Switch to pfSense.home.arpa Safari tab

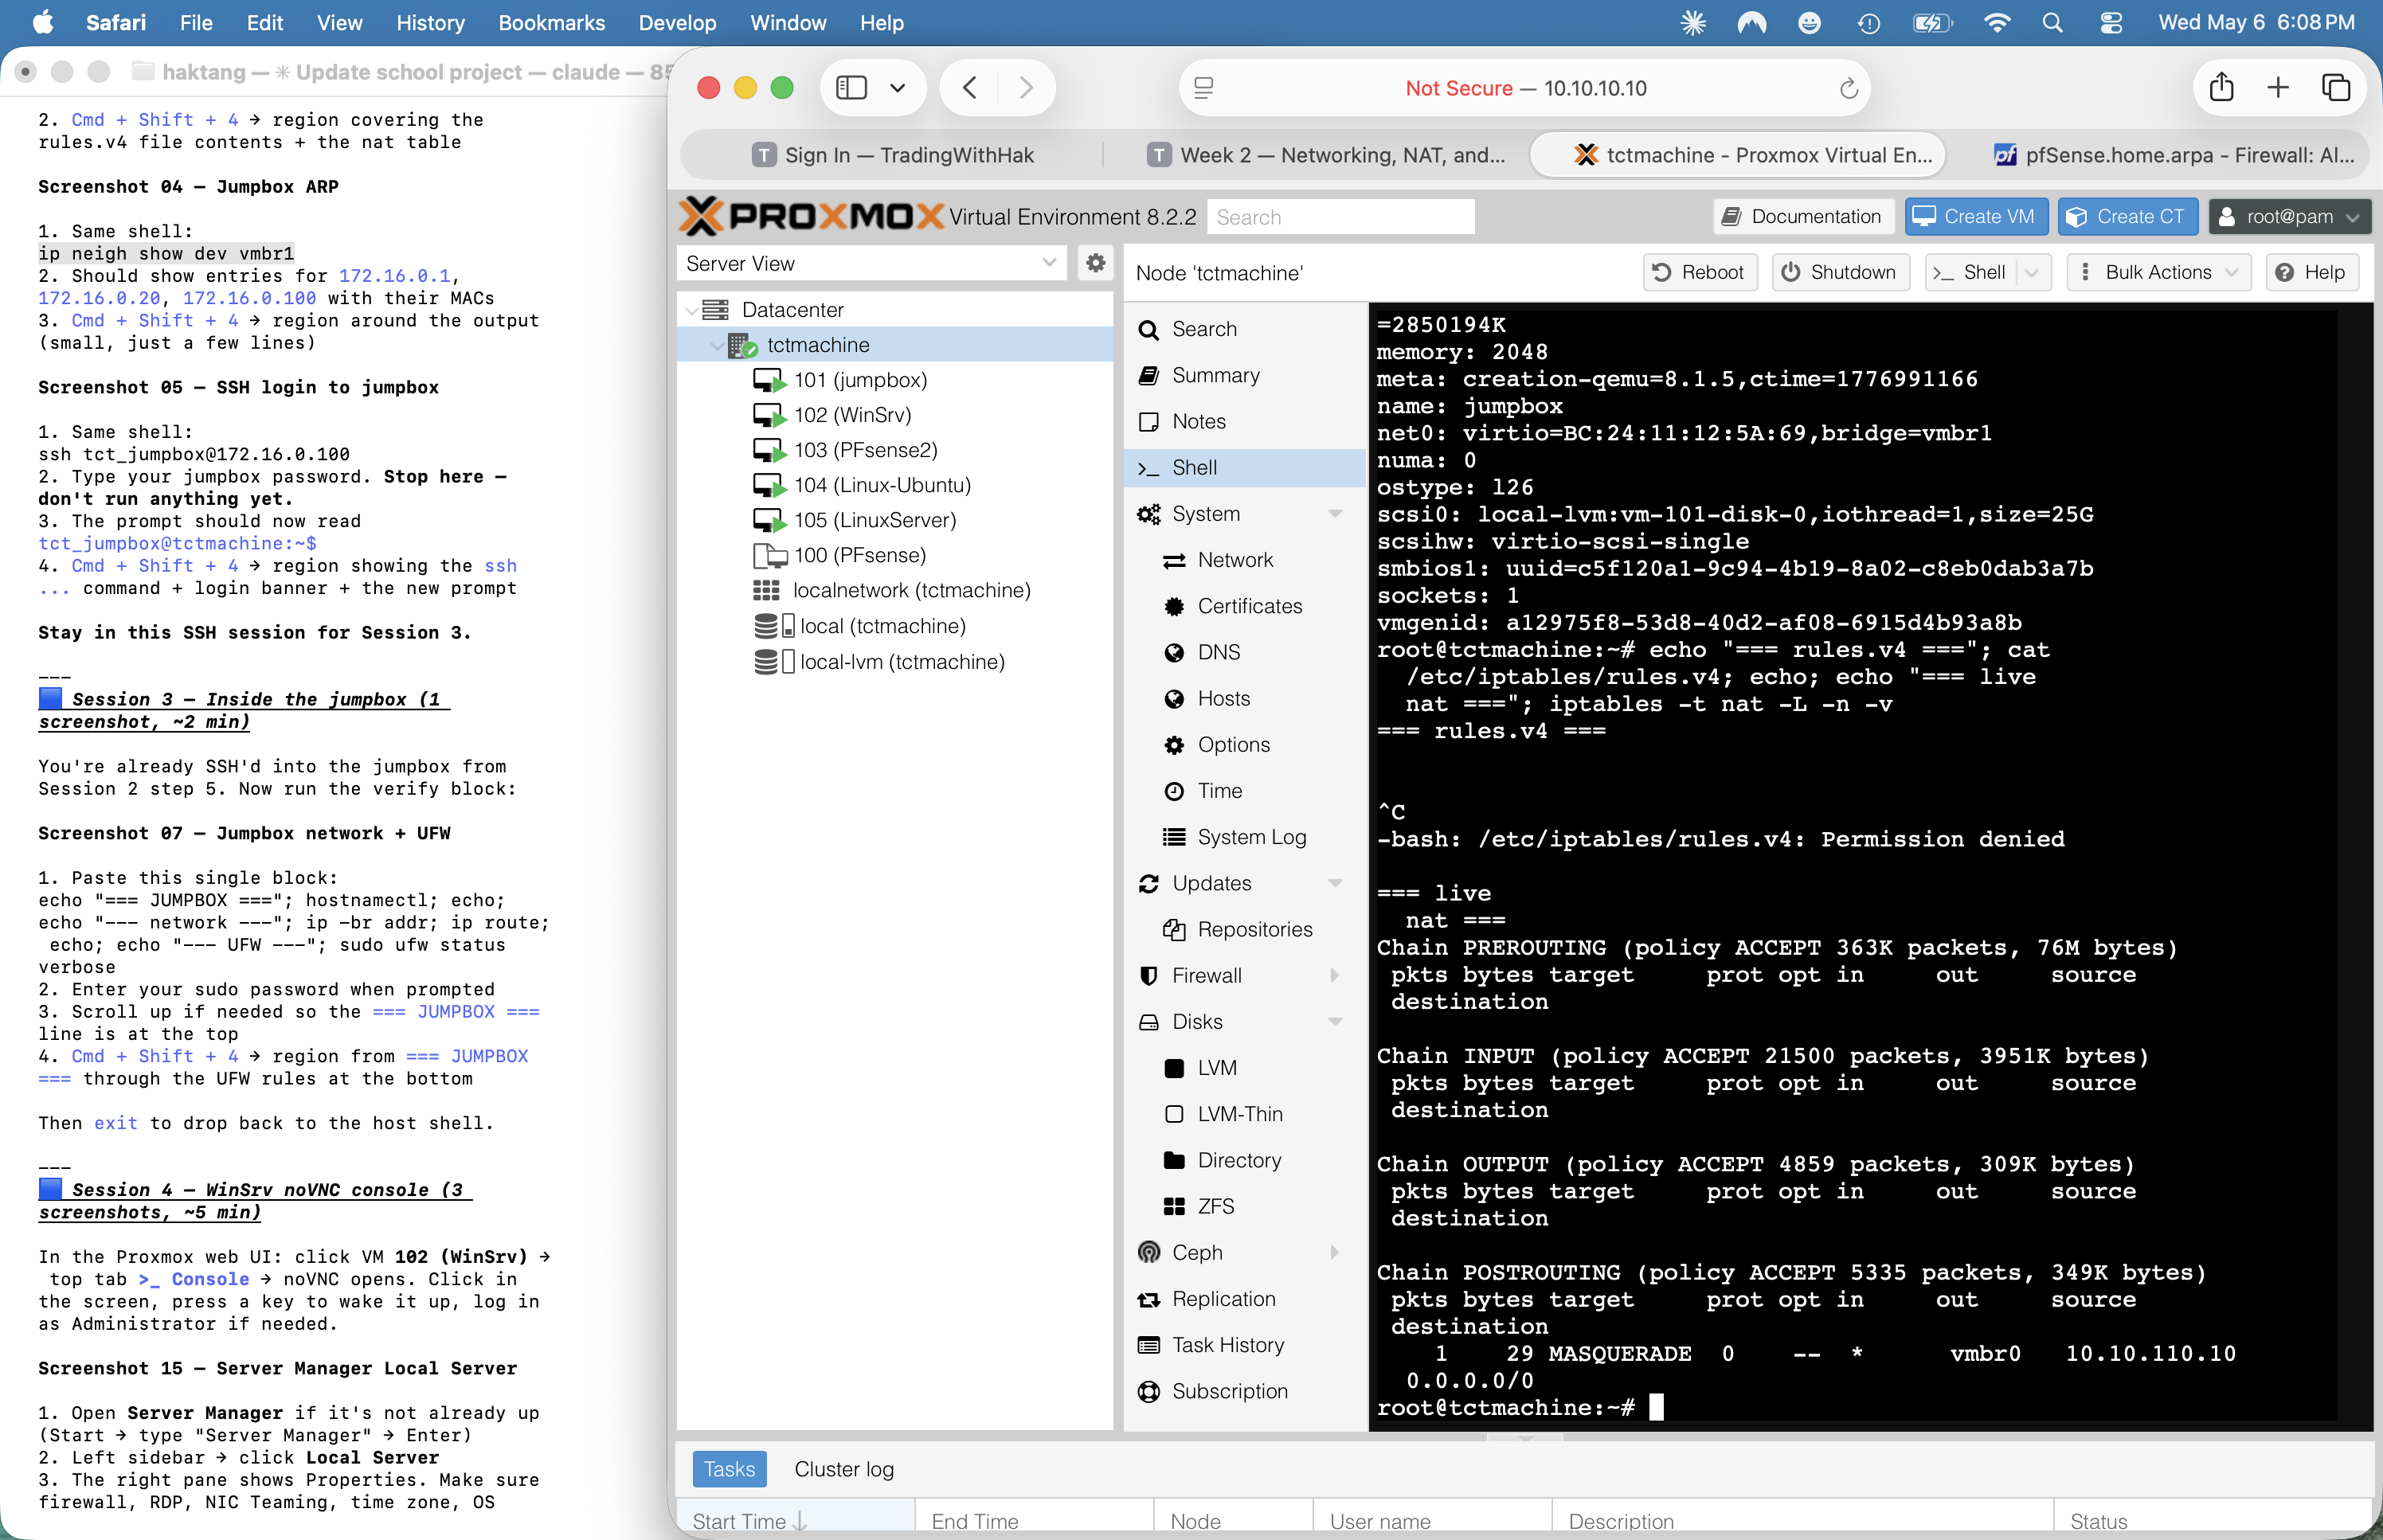pos(2176,155)
